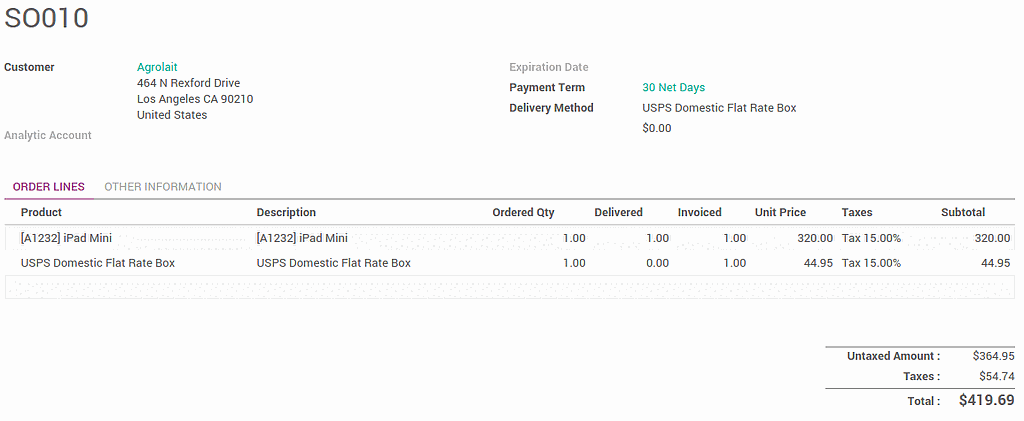This screenshot has height=421, width=1024.
Task: Click the Delivered column header
Action: point(618,212)
